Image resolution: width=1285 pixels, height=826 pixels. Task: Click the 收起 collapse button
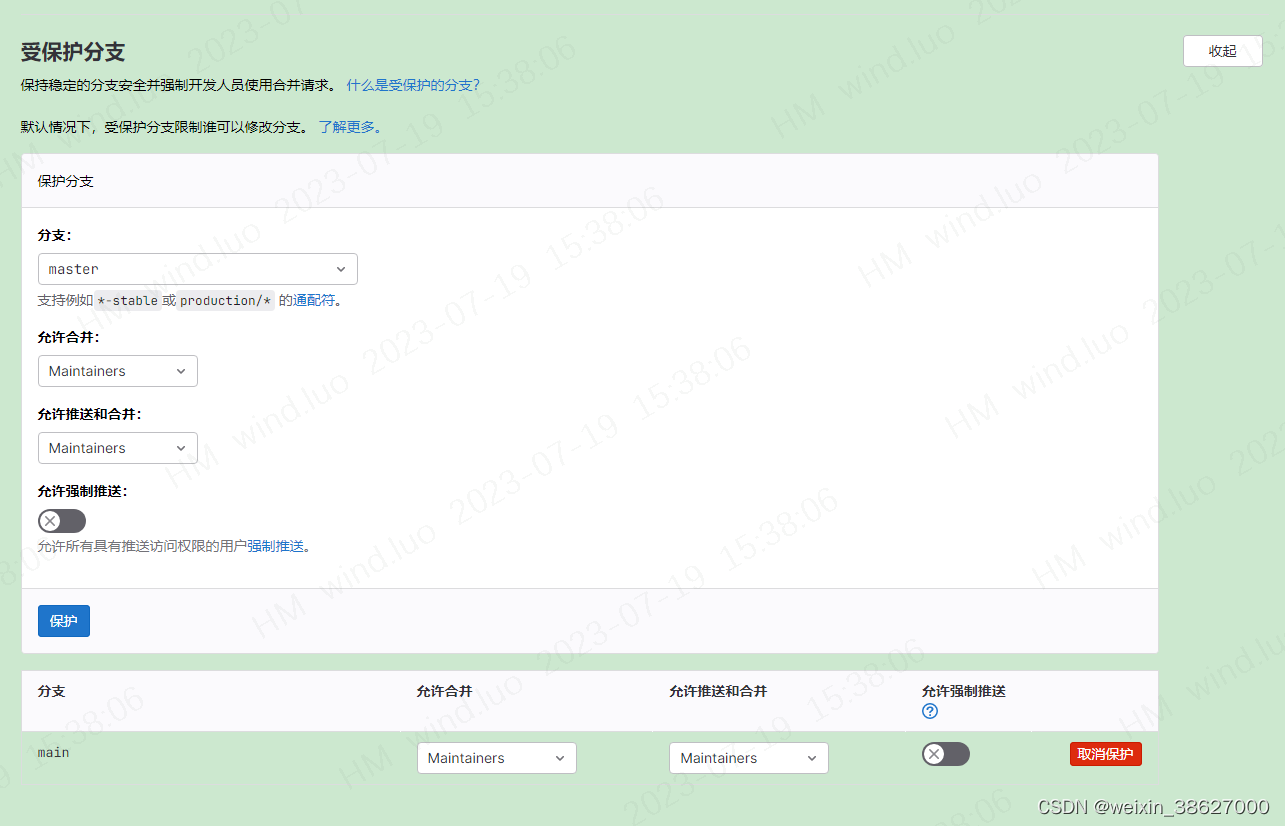[1223, 51]
